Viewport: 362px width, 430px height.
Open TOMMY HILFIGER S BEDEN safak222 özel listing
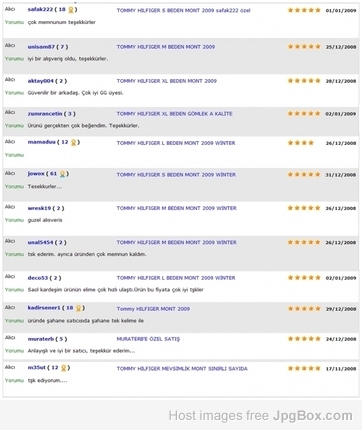[183, 10]
